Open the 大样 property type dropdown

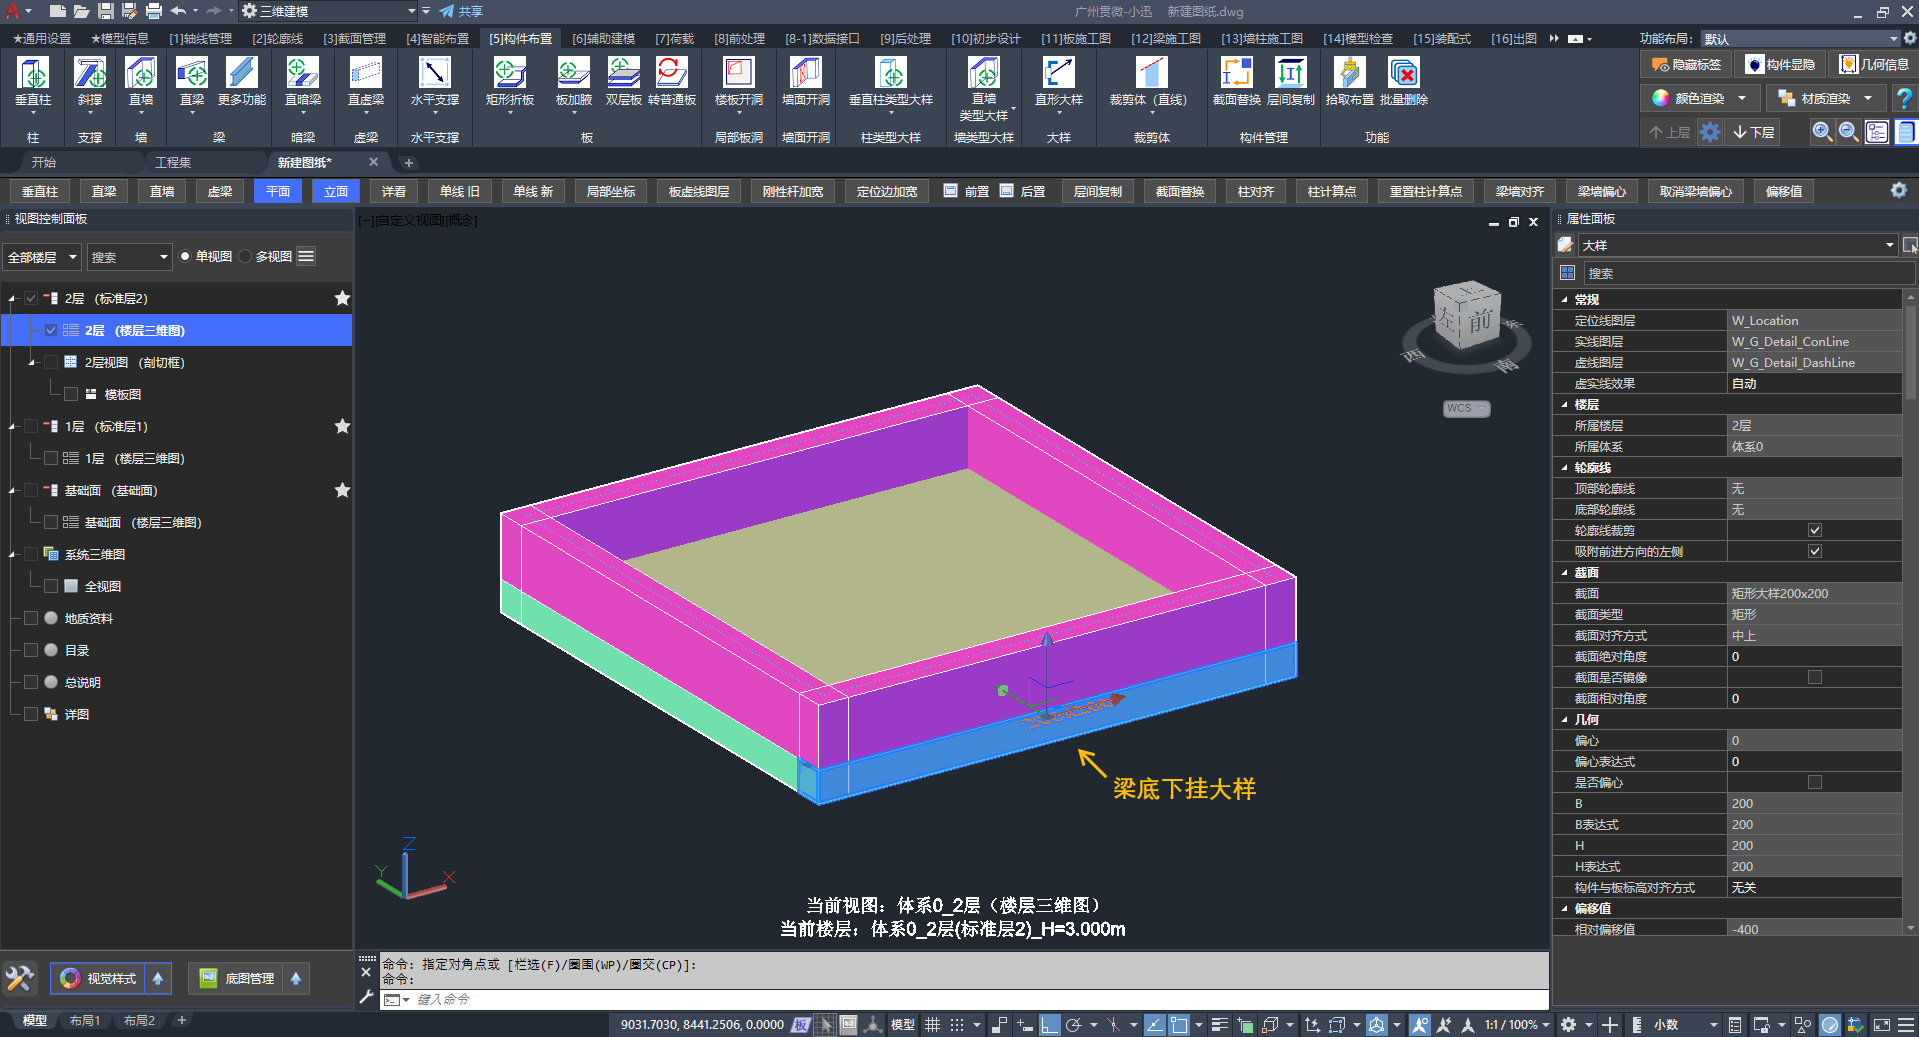click(1738, 245)
